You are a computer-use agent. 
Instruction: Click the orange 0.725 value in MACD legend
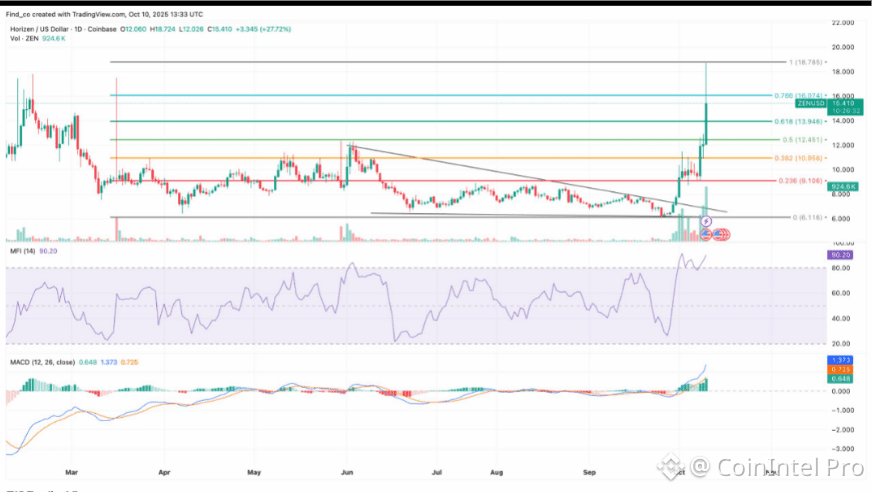(x=130, y=362)
